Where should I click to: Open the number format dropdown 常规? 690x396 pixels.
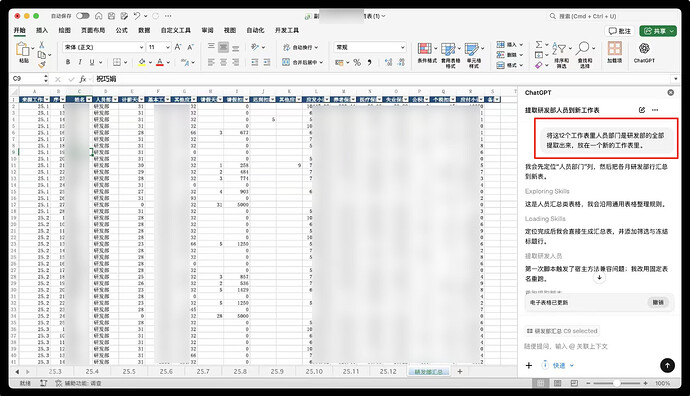370,47
